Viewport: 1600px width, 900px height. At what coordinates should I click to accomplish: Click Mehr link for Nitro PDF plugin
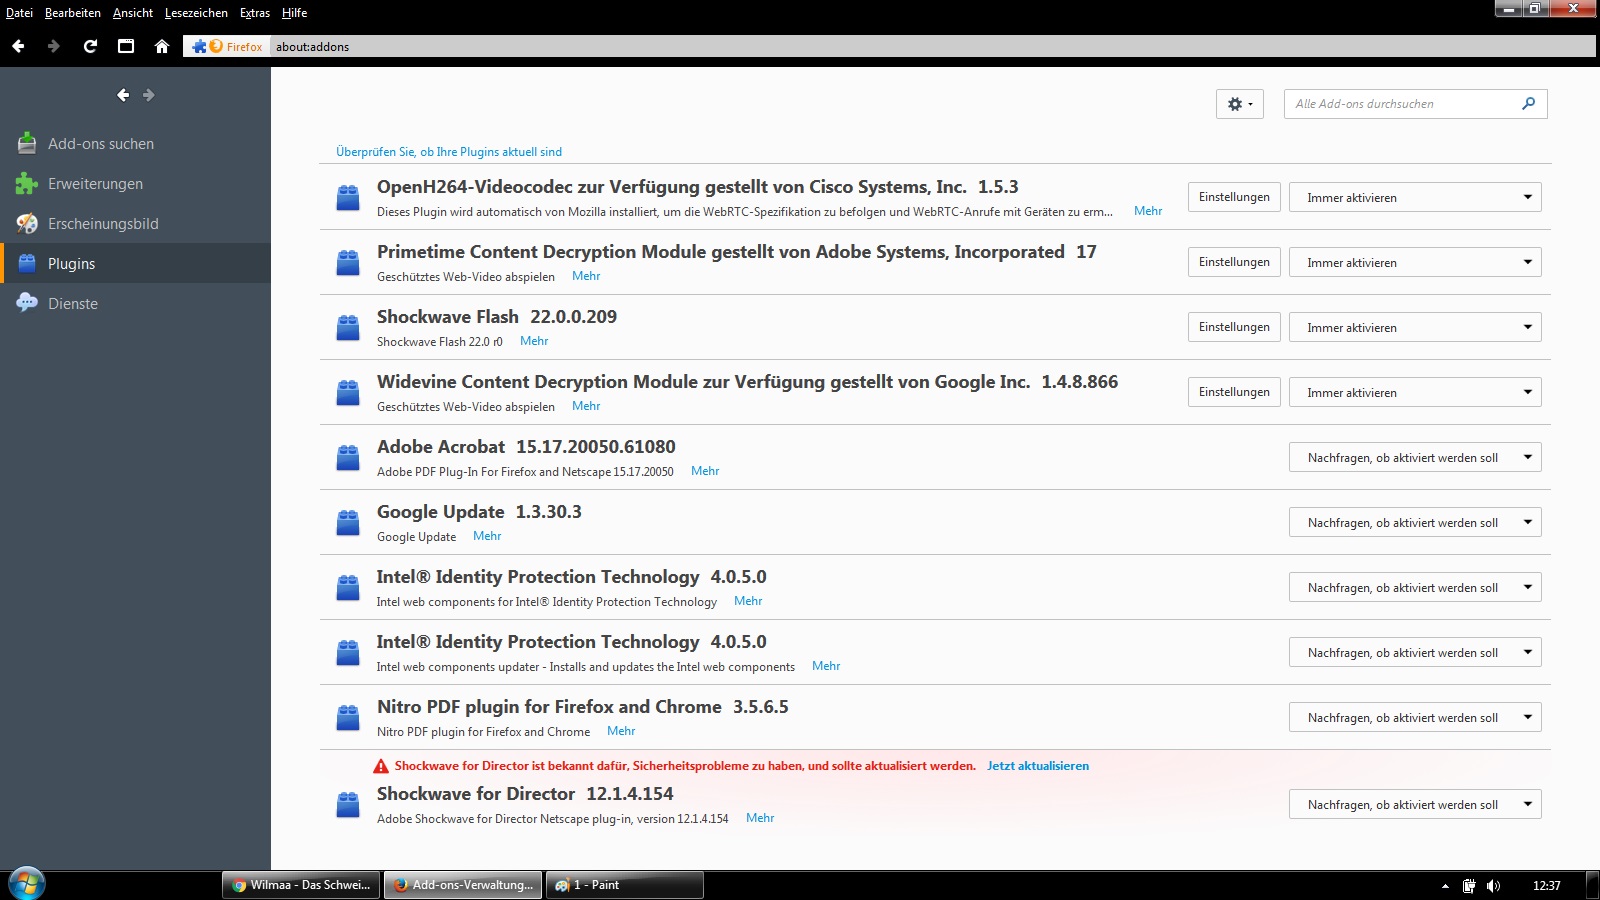click(621, 731)
